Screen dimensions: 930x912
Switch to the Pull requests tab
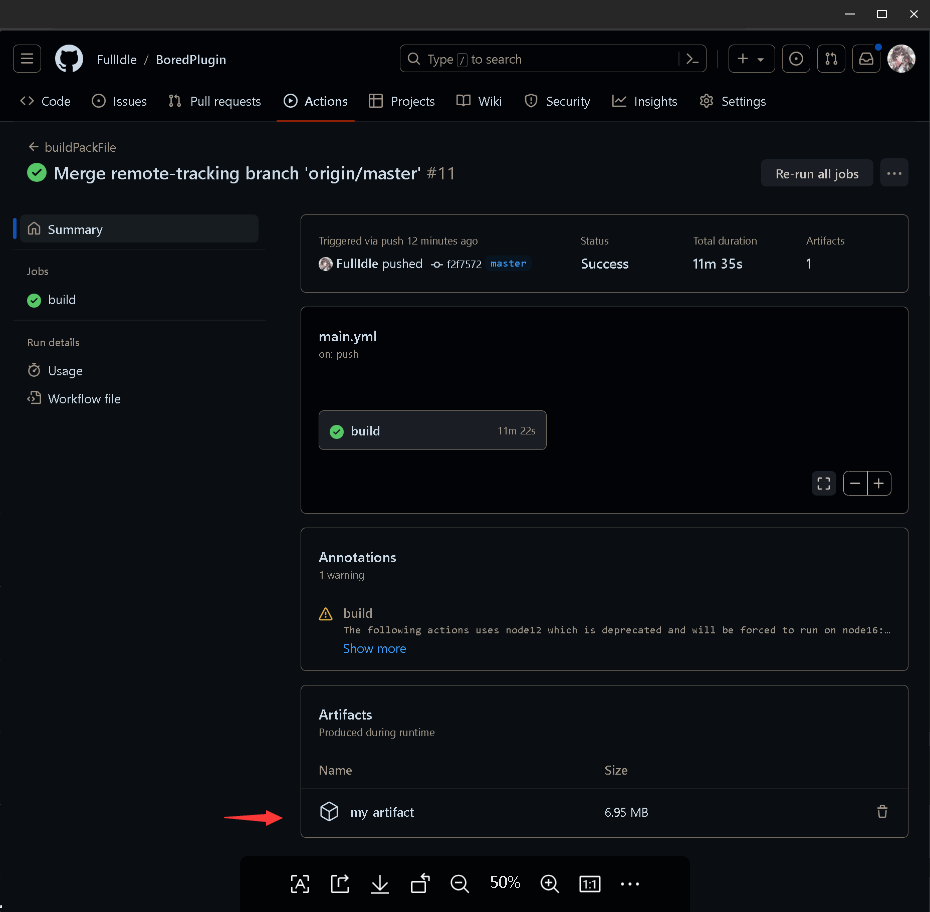[x=215, y=101]
